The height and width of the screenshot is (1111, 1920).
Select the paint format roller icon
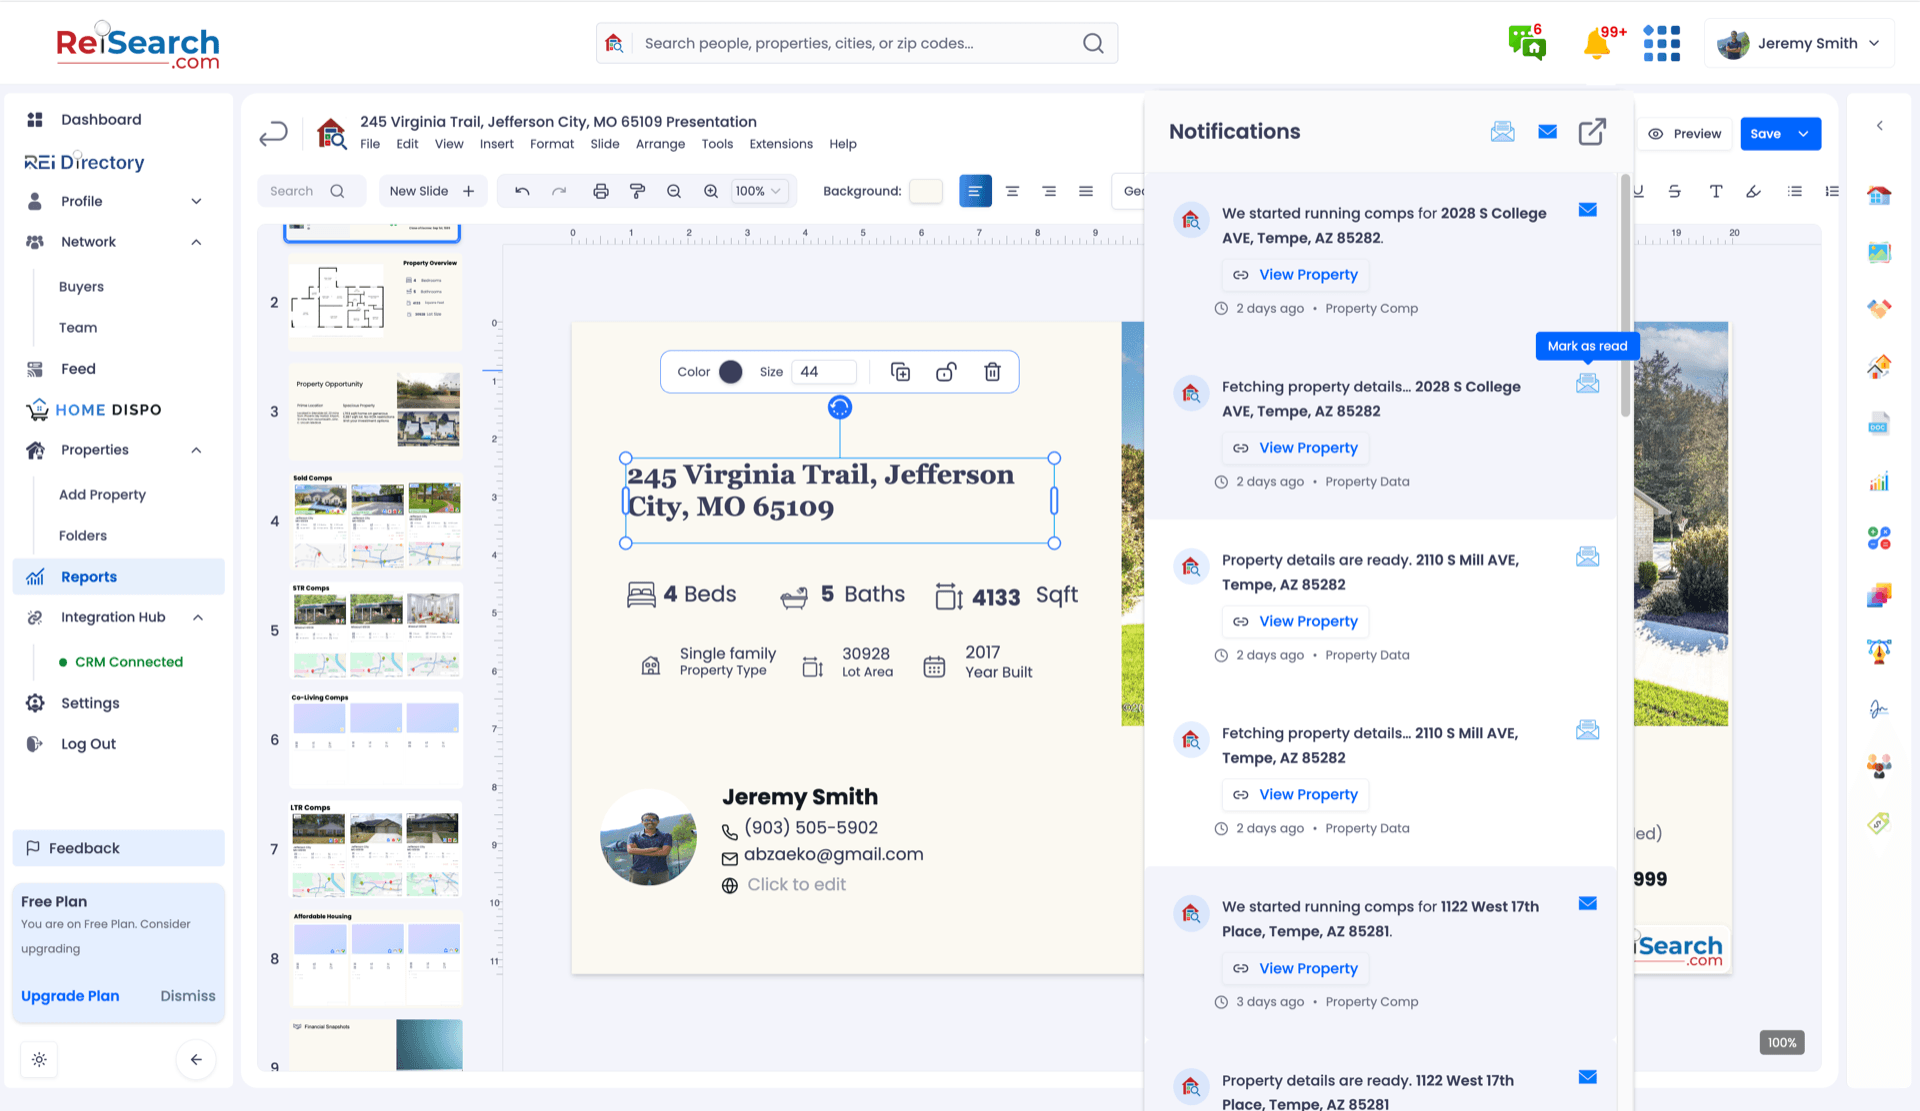coord(637,191)
